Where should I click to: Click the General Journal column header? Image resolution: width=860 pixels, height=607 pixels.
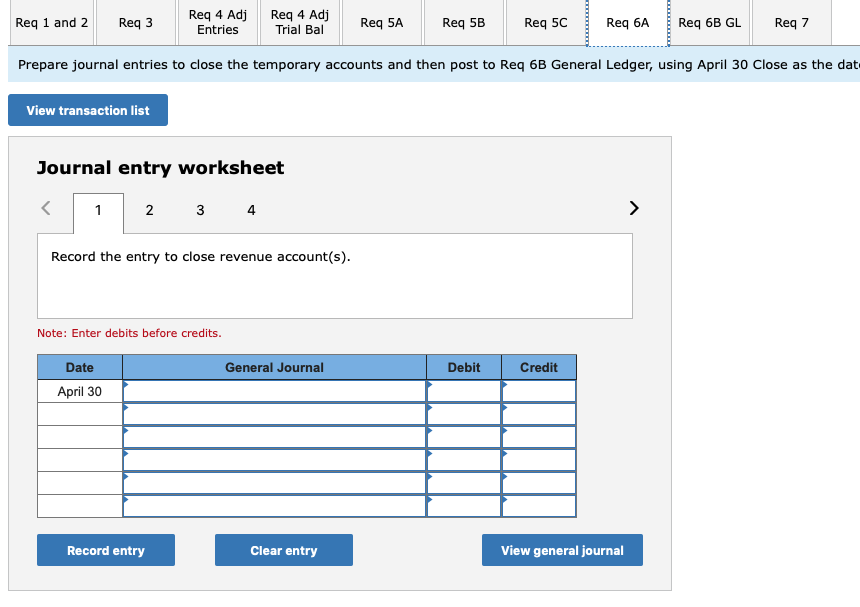click(x=274, y=367)
